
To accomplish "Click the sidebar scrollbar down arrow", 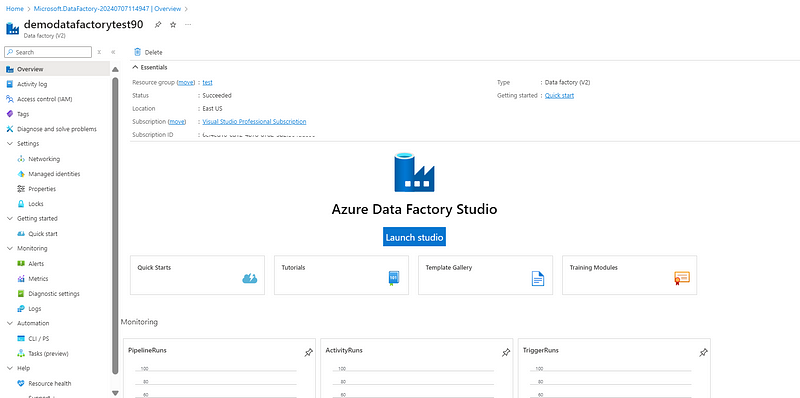I will tap(115, 393).
